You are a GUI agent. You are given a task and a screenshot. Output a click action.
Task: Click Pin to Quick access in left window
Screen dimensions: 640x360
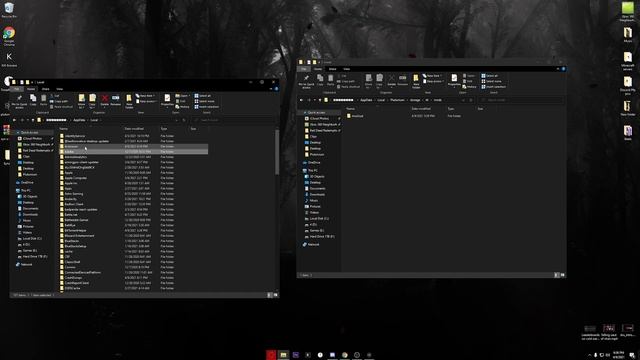click(x=19, y=101)
